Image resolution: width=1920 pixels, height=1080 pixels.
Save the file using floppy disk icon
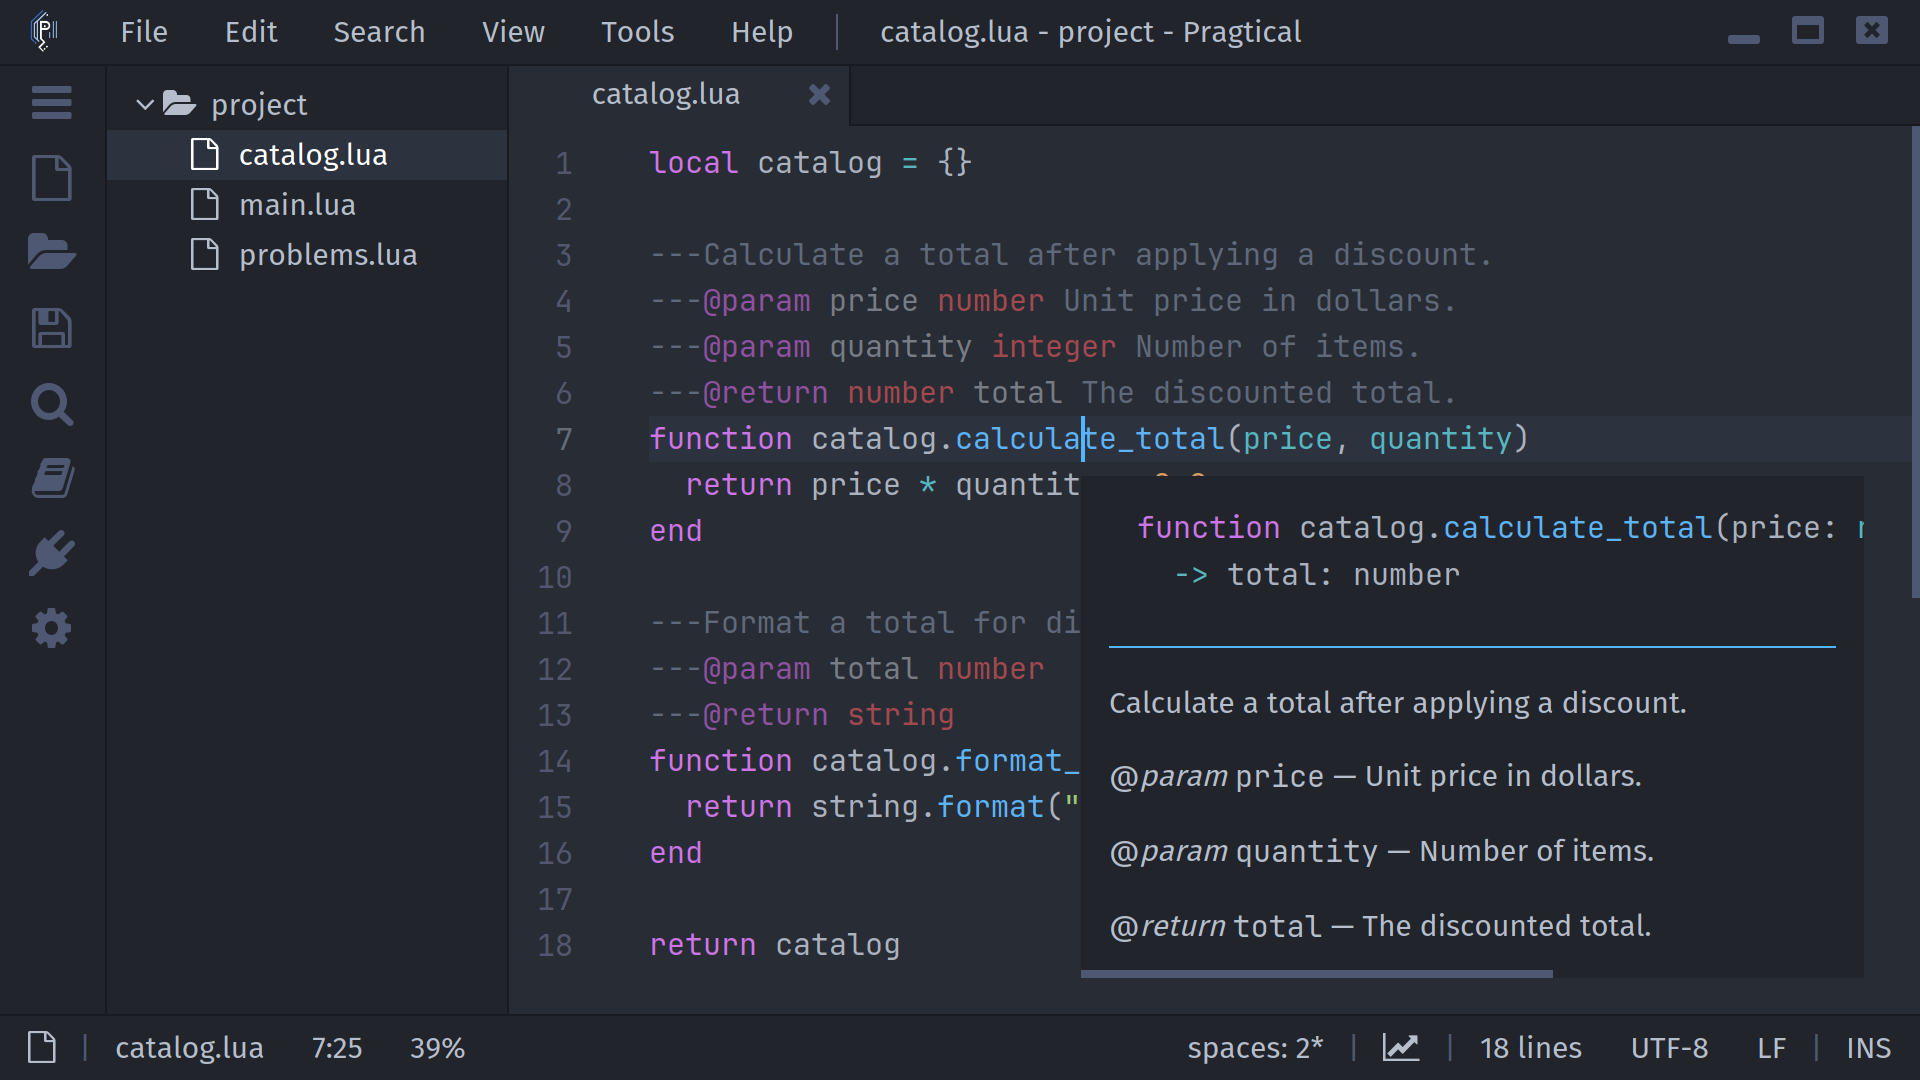click(x=51, y=328)
